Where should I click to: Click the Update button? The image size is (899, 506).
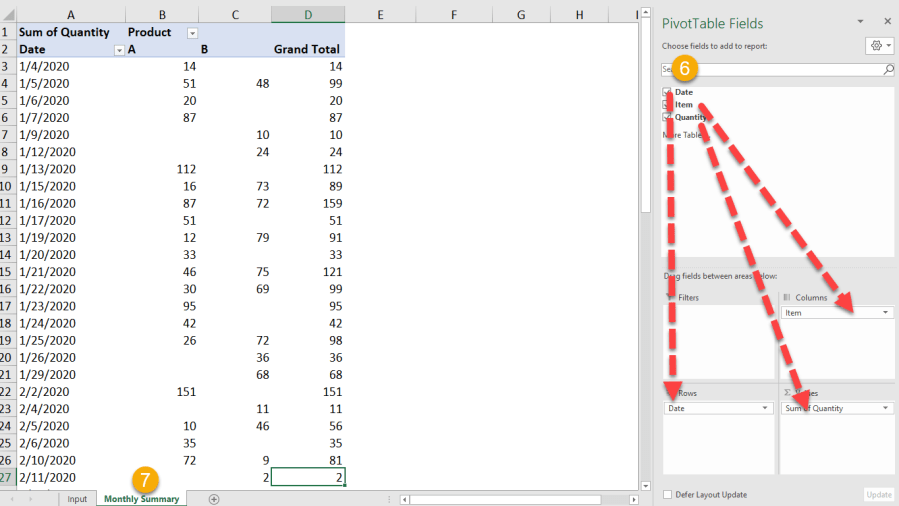[877, 495]
